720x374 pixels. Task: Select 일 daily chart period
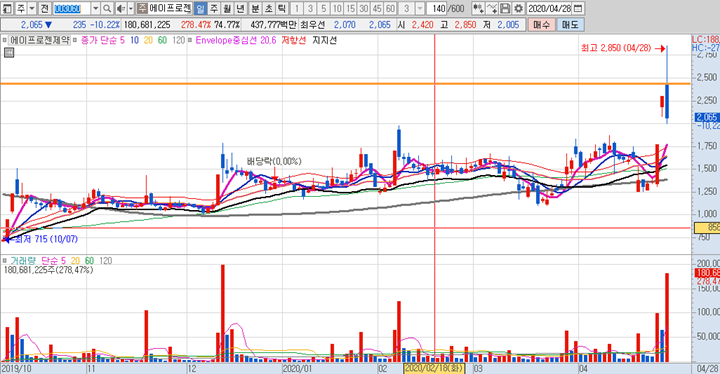(201, 8)
